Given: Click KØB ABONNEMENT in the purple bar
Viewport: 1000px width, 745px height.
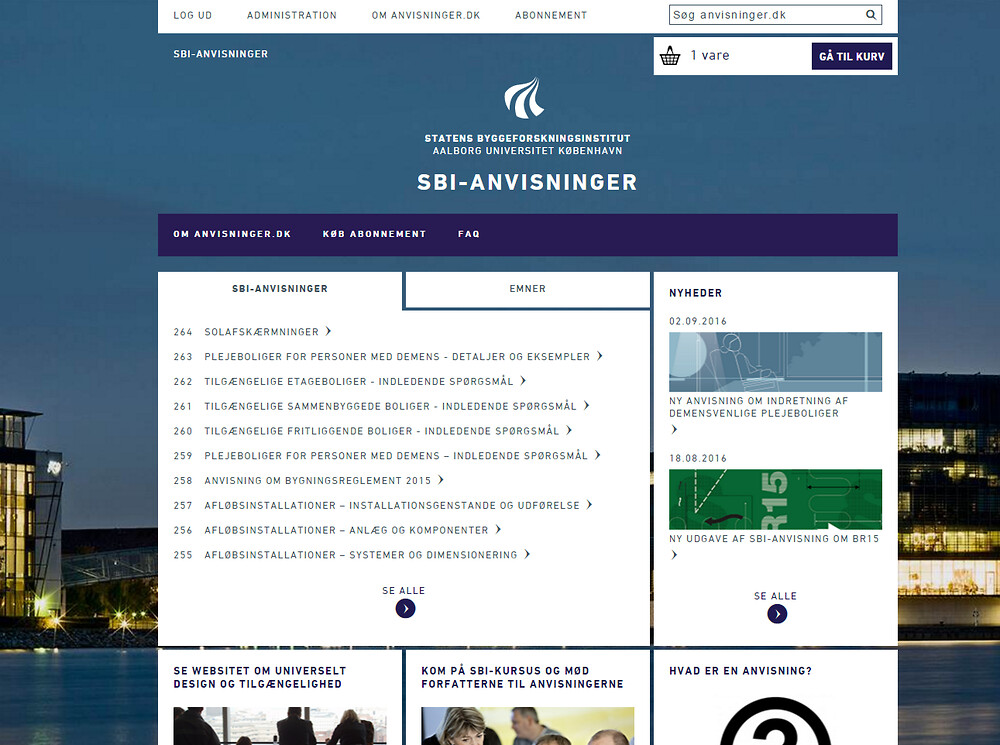Looking at the screenshot, I should pos(374,234).
